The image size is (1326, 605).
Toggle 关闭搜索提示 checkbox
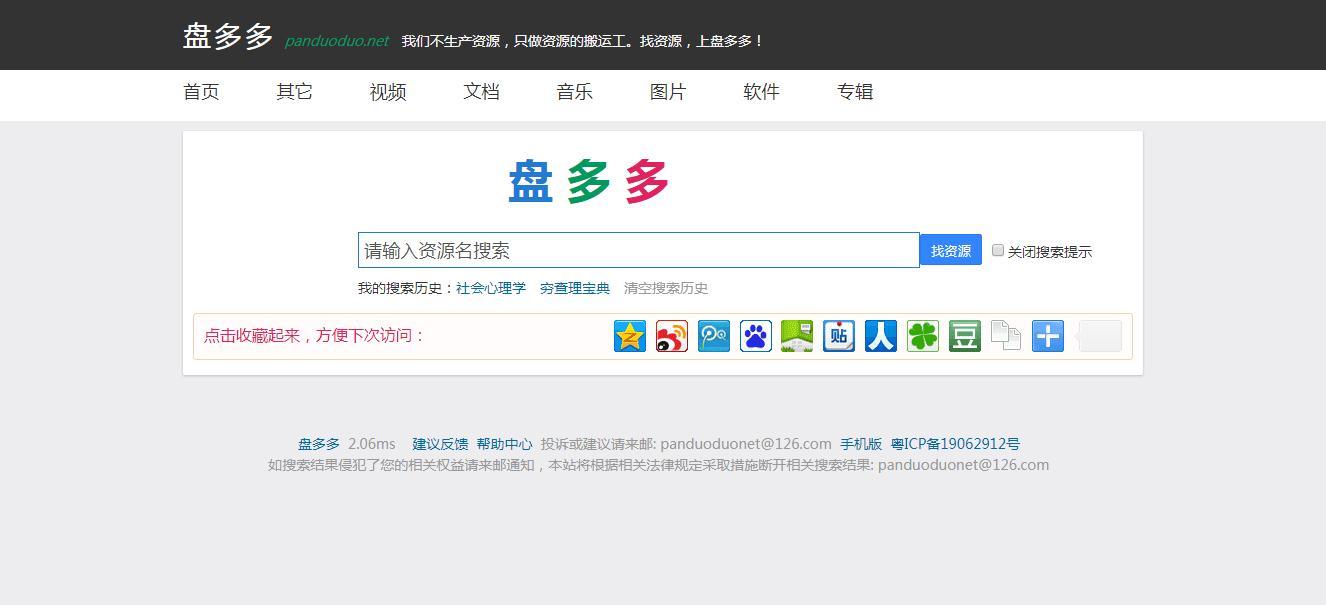coord(998,250)
